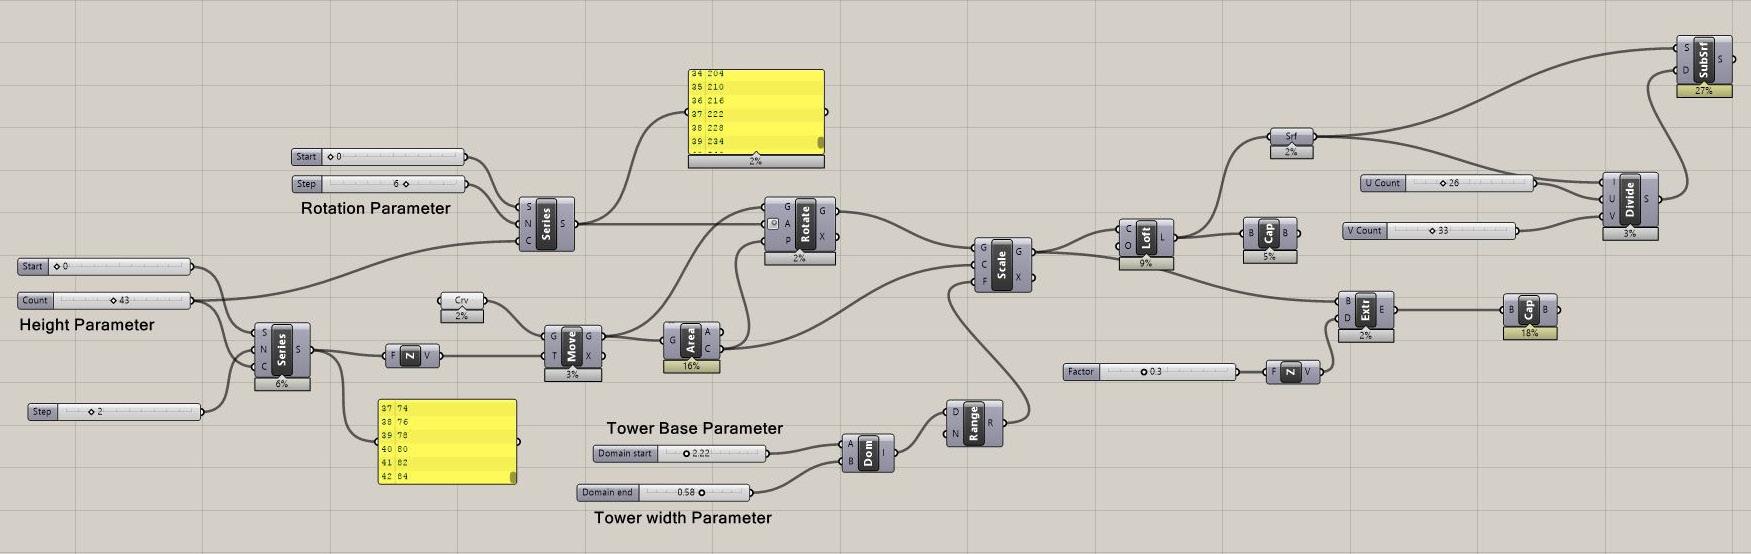
Task: Click the Move component
Action: pos(573,347)
